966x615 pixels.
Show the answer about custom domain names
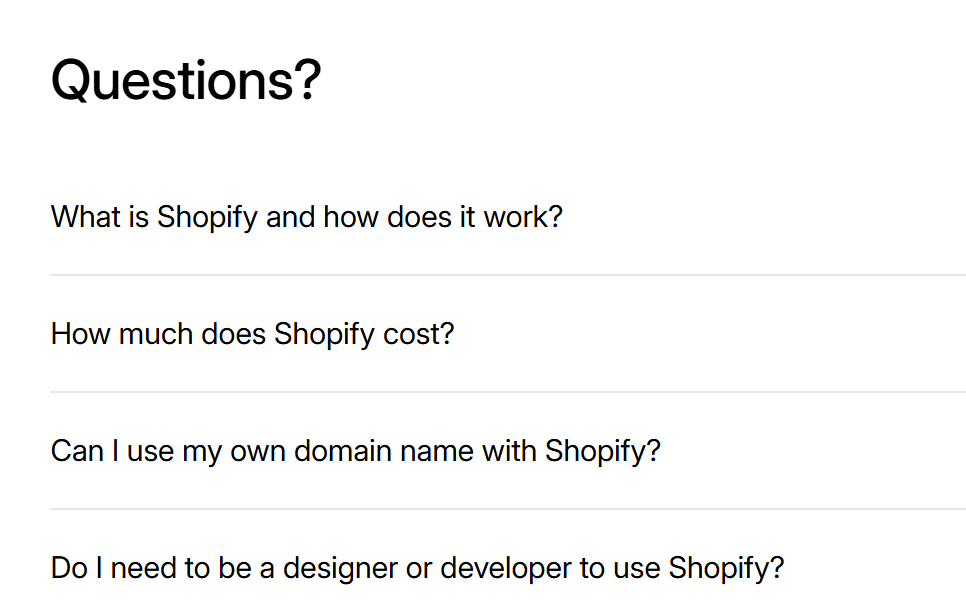tap(356, 450)
